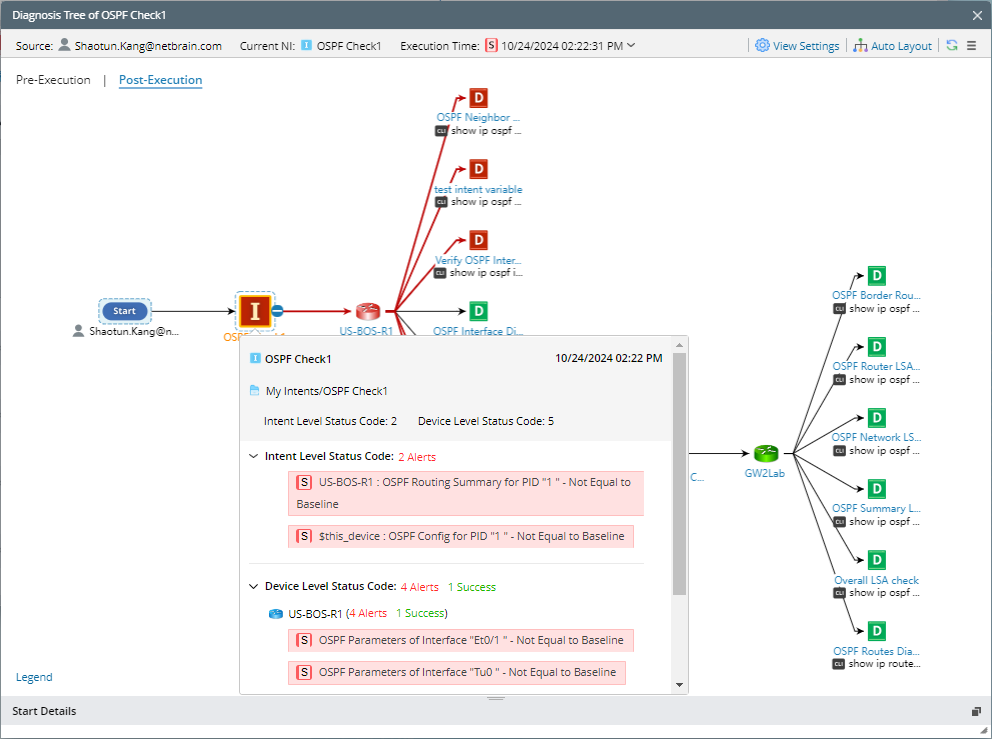Click the GW2Lab router icon
992x739 pixels.
[766, 453]
